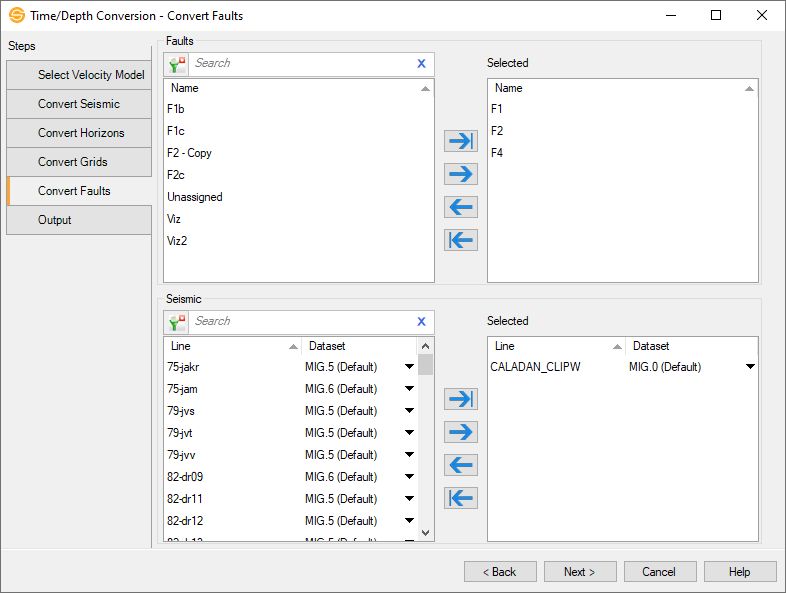Open dataset dropdown for line 75-jam
Screen dimensions: 786x593
(409, 389)
